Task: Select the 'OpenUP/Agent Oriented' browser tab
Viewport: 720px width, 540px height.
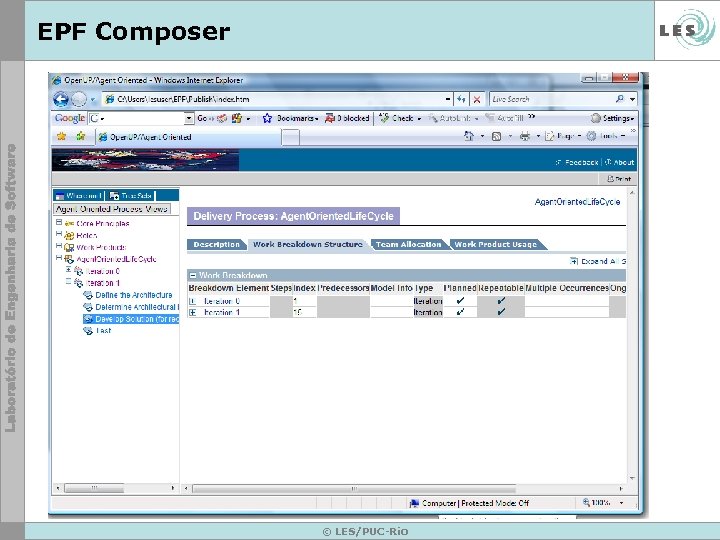Action: coord(188,137)
